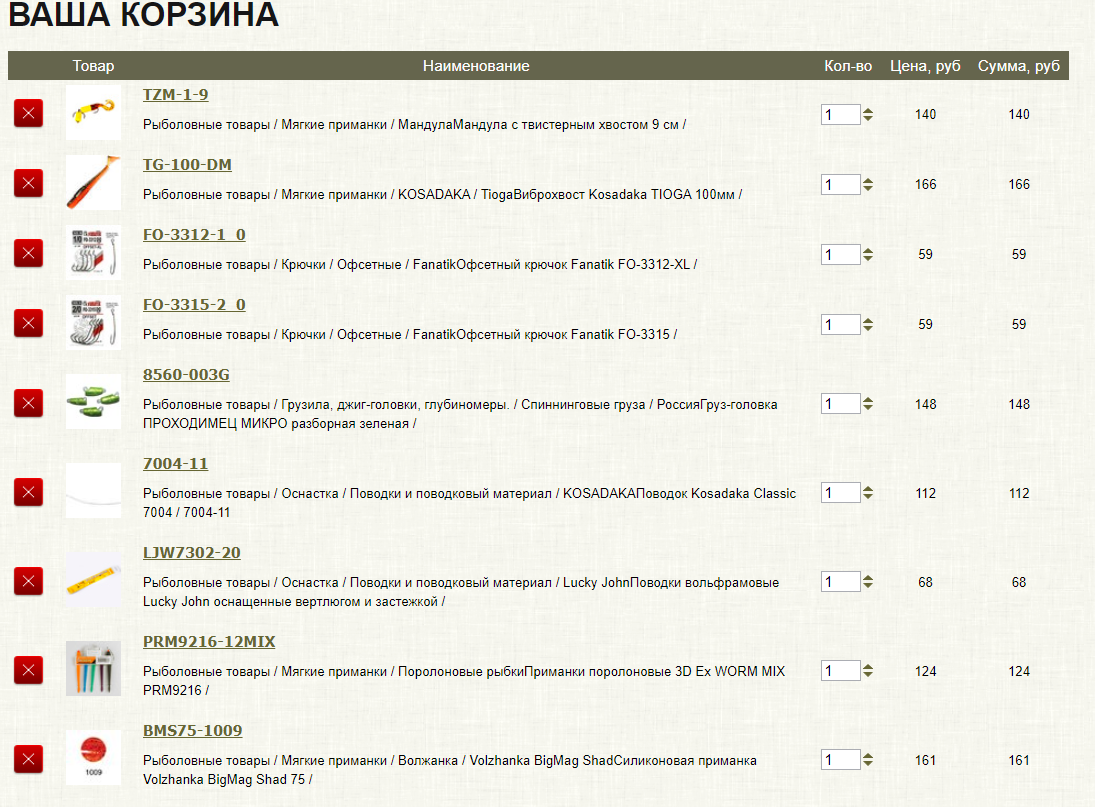This screenshot has width=1095, height=807.
Task: Focus quantity field for BMS75-1009
Action: tap(840, 760)
